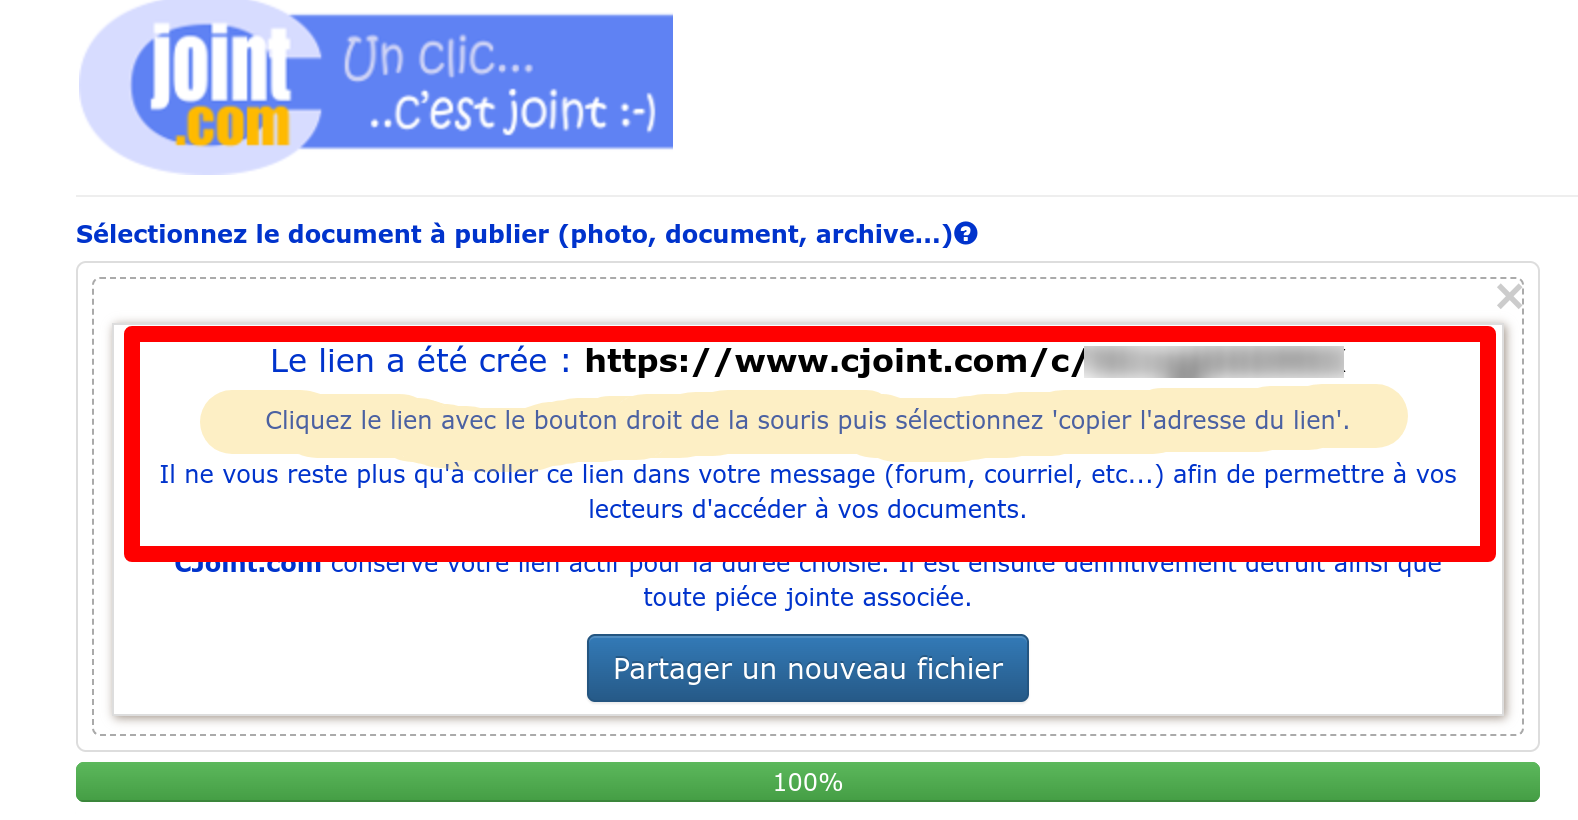
Task: Click the blurred code part of the link
Action: click(1214, 361)
